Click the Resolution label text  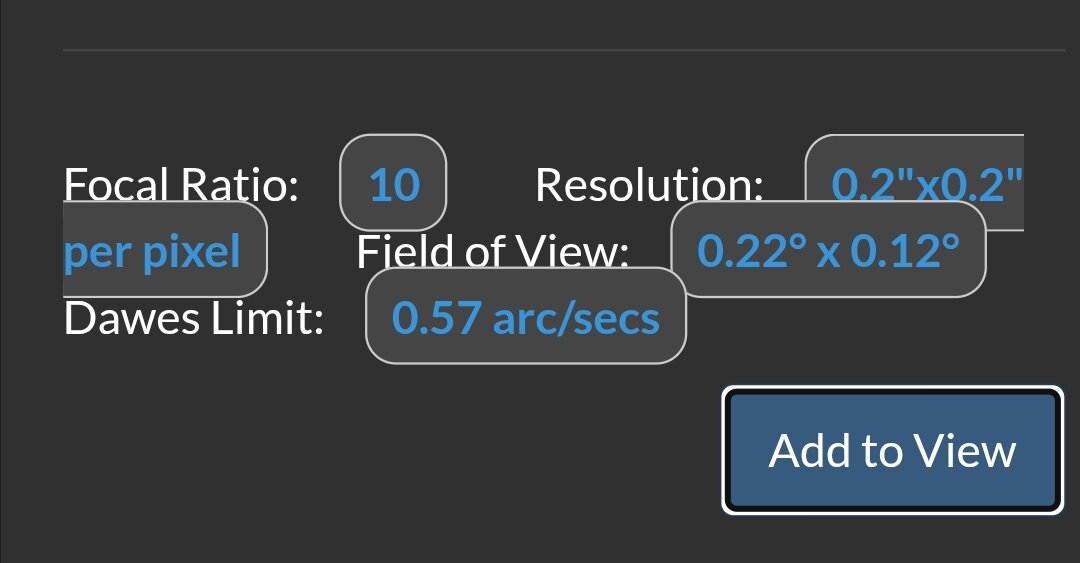[649, 184]
